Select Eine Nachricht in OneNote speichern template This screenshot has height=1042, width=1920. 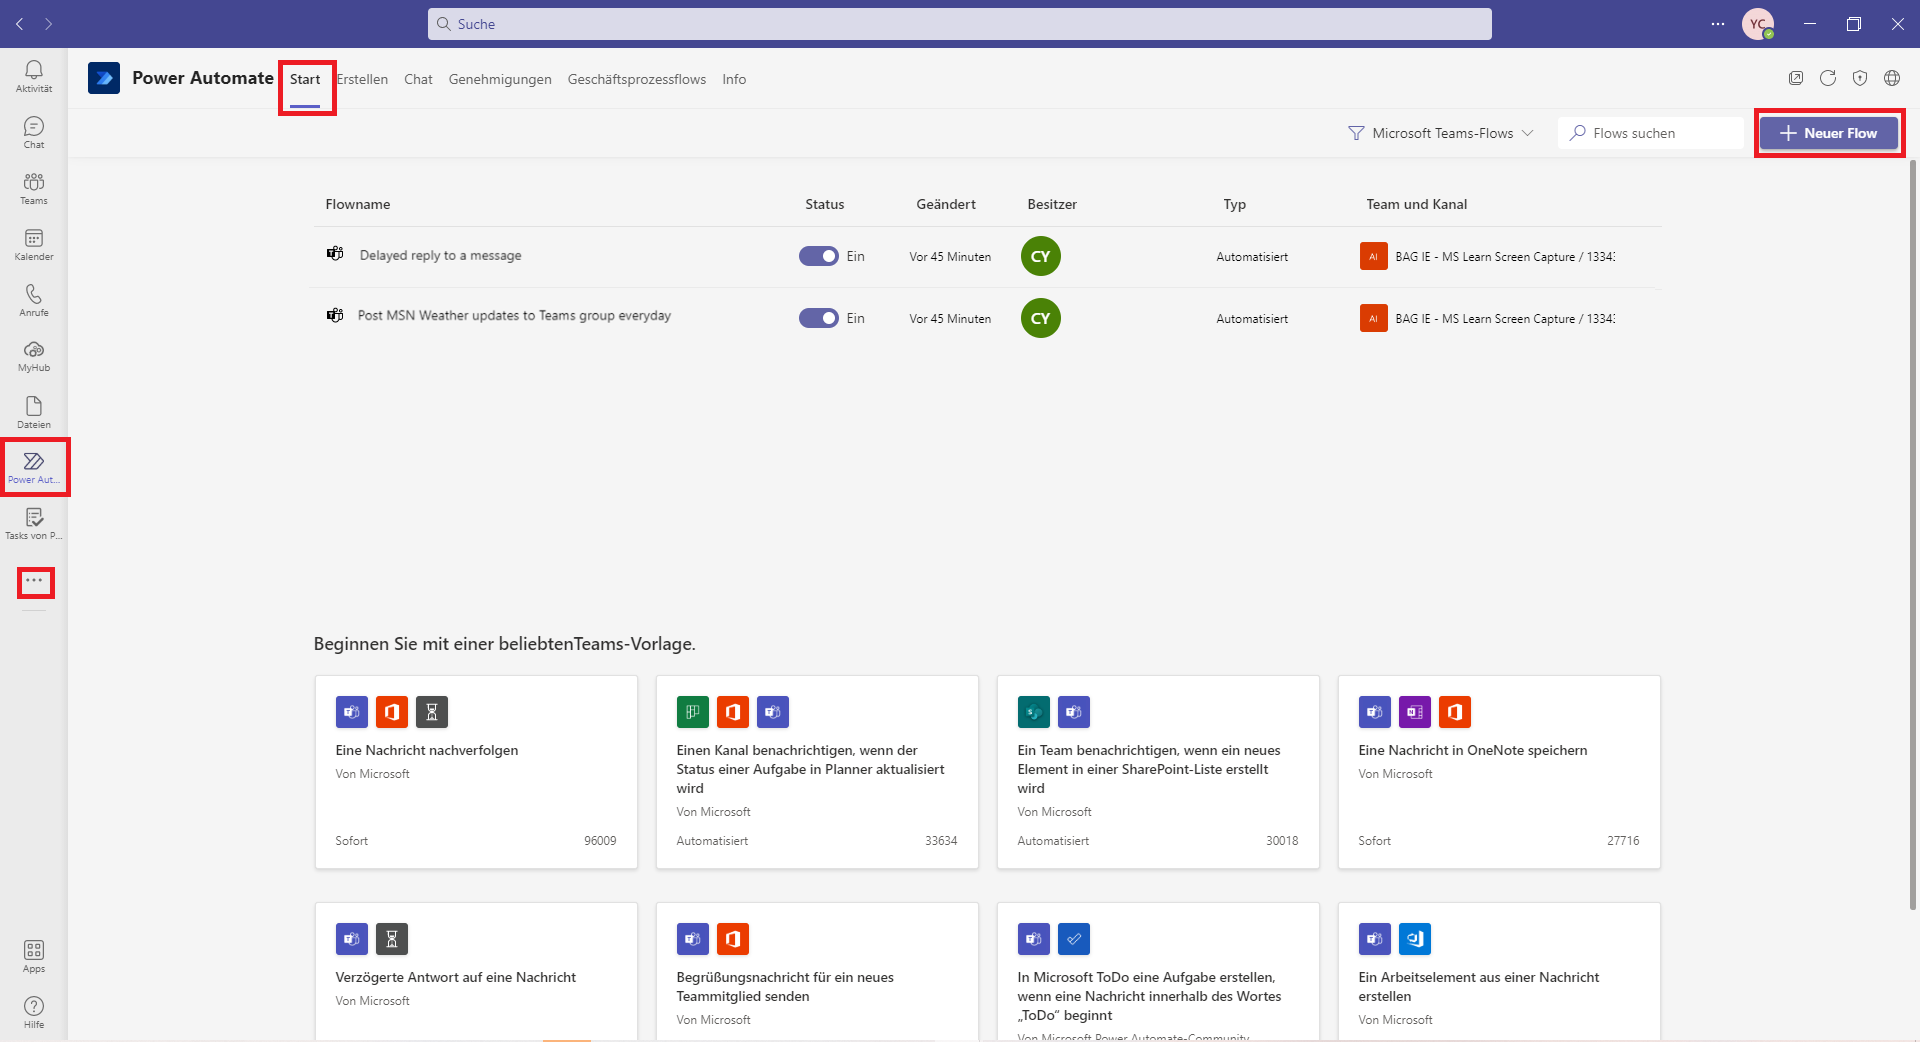coord(1499,772)
